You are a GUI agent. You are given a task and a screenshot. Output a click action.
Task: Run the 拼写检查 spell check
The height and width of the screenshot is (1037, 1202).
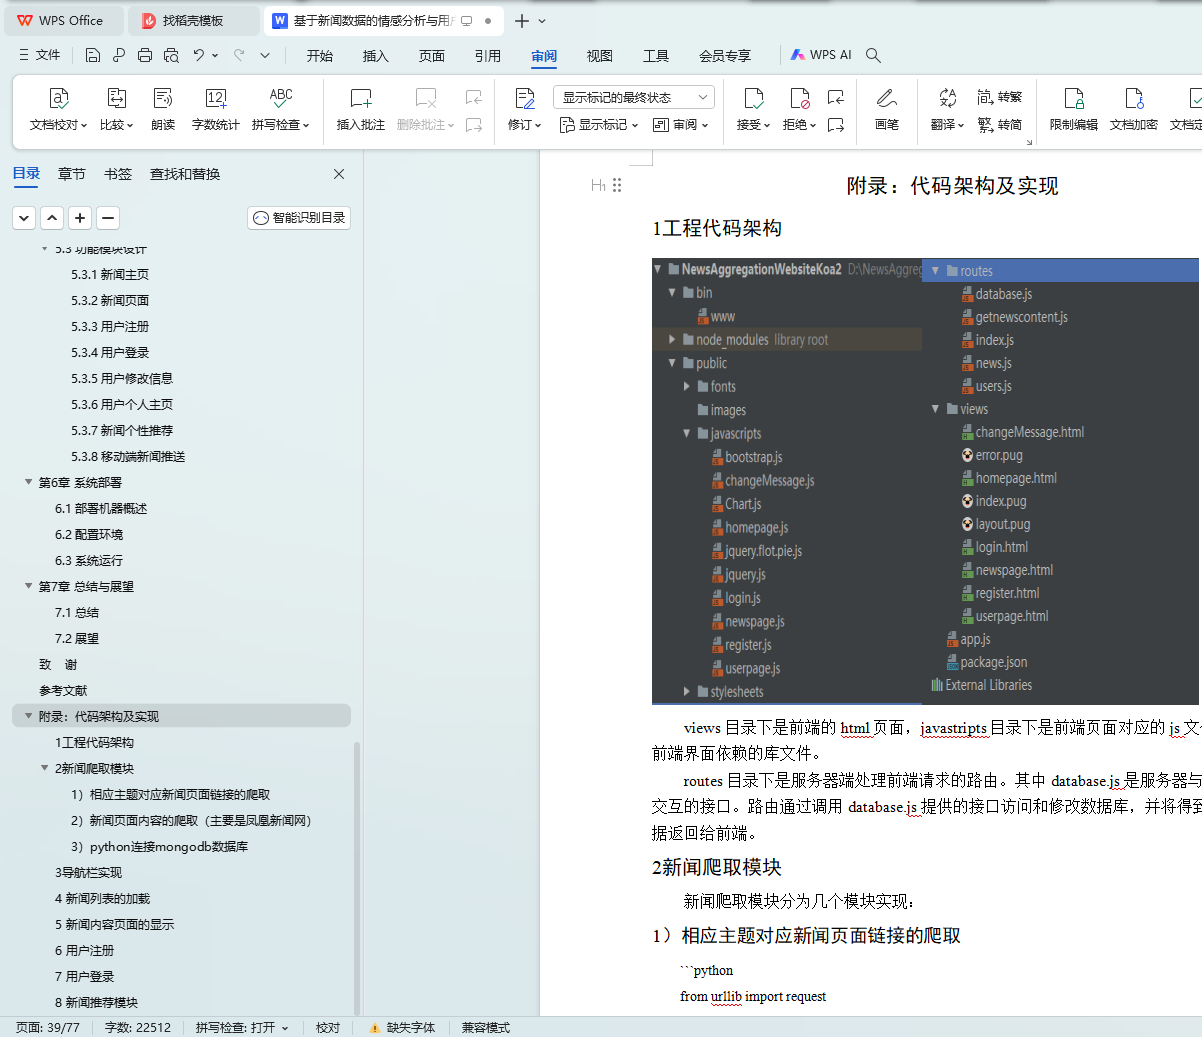(x=281, y=110)
